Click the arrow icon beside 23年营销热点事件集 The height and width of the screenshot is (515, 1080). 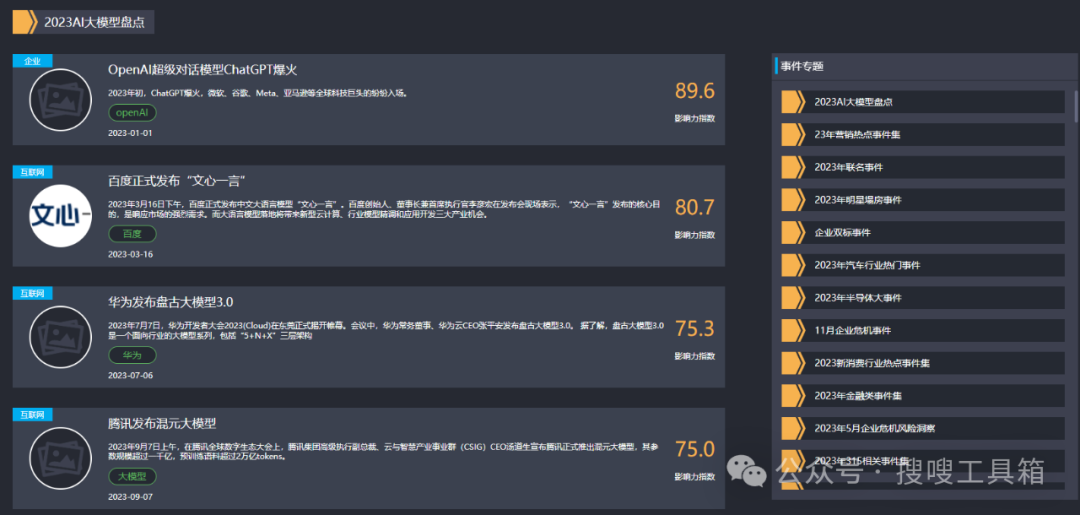point(793,134)
